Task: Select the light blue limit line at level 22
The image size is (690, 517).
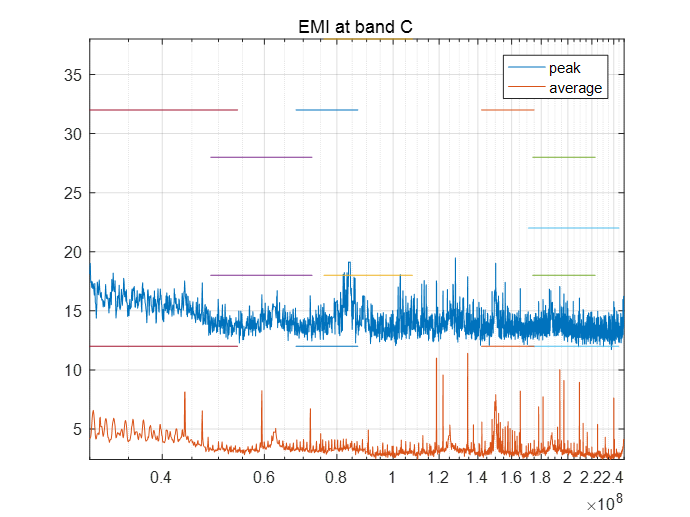Action: pos(573,228)
